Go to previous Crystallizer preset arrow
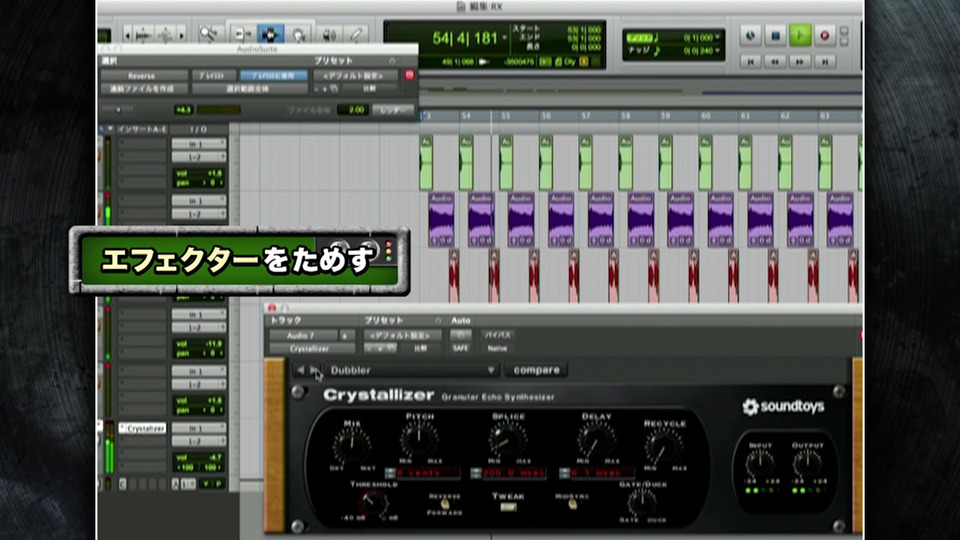This screenshot has width=960, height=540. [300, 370]
